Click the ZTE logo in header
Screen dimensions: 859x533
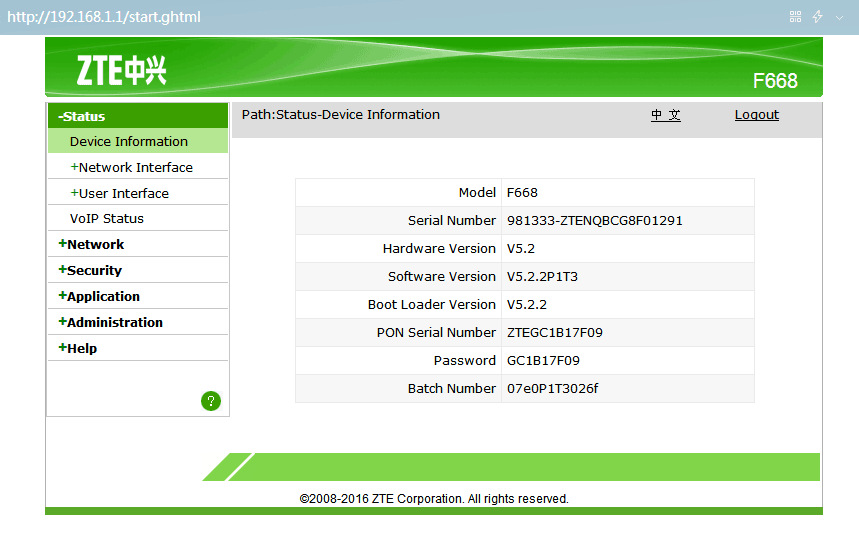coord(121,71)
